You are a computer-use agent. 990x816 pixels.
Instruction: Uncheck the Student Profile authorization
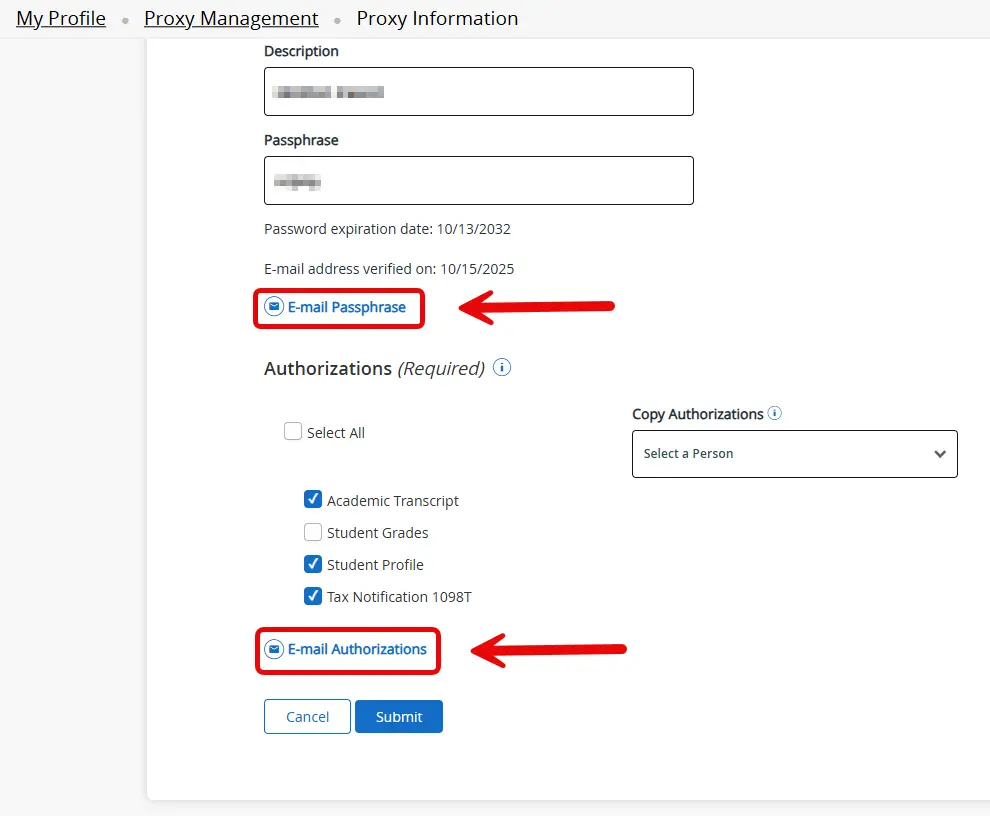313,564
